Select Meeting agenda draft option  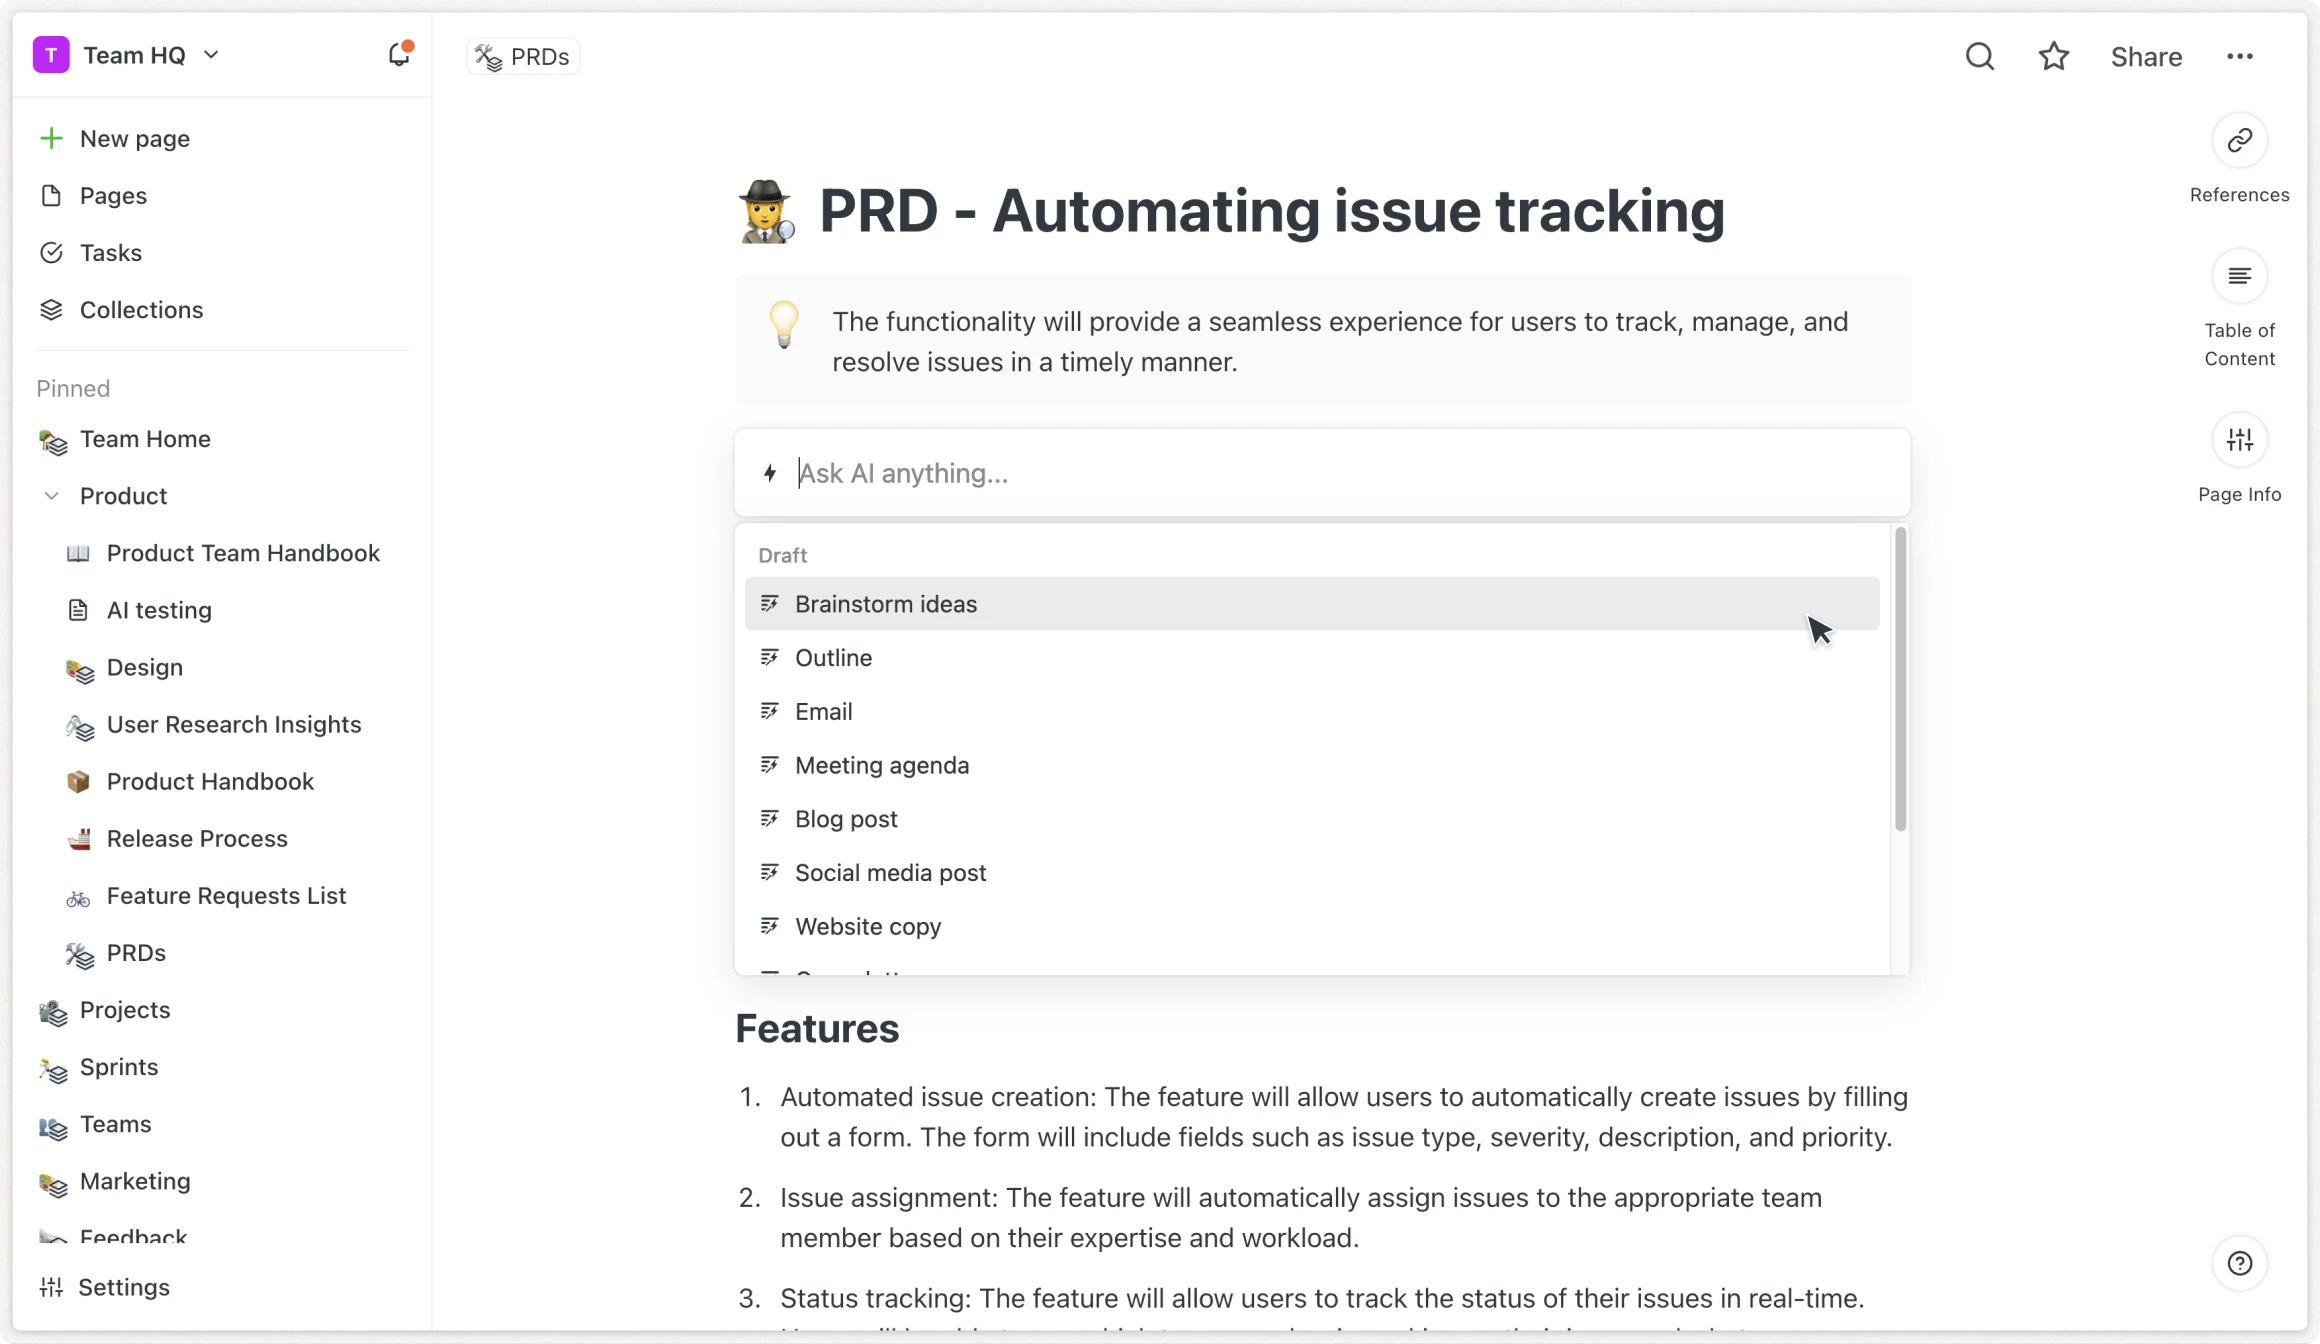point(882,764)
